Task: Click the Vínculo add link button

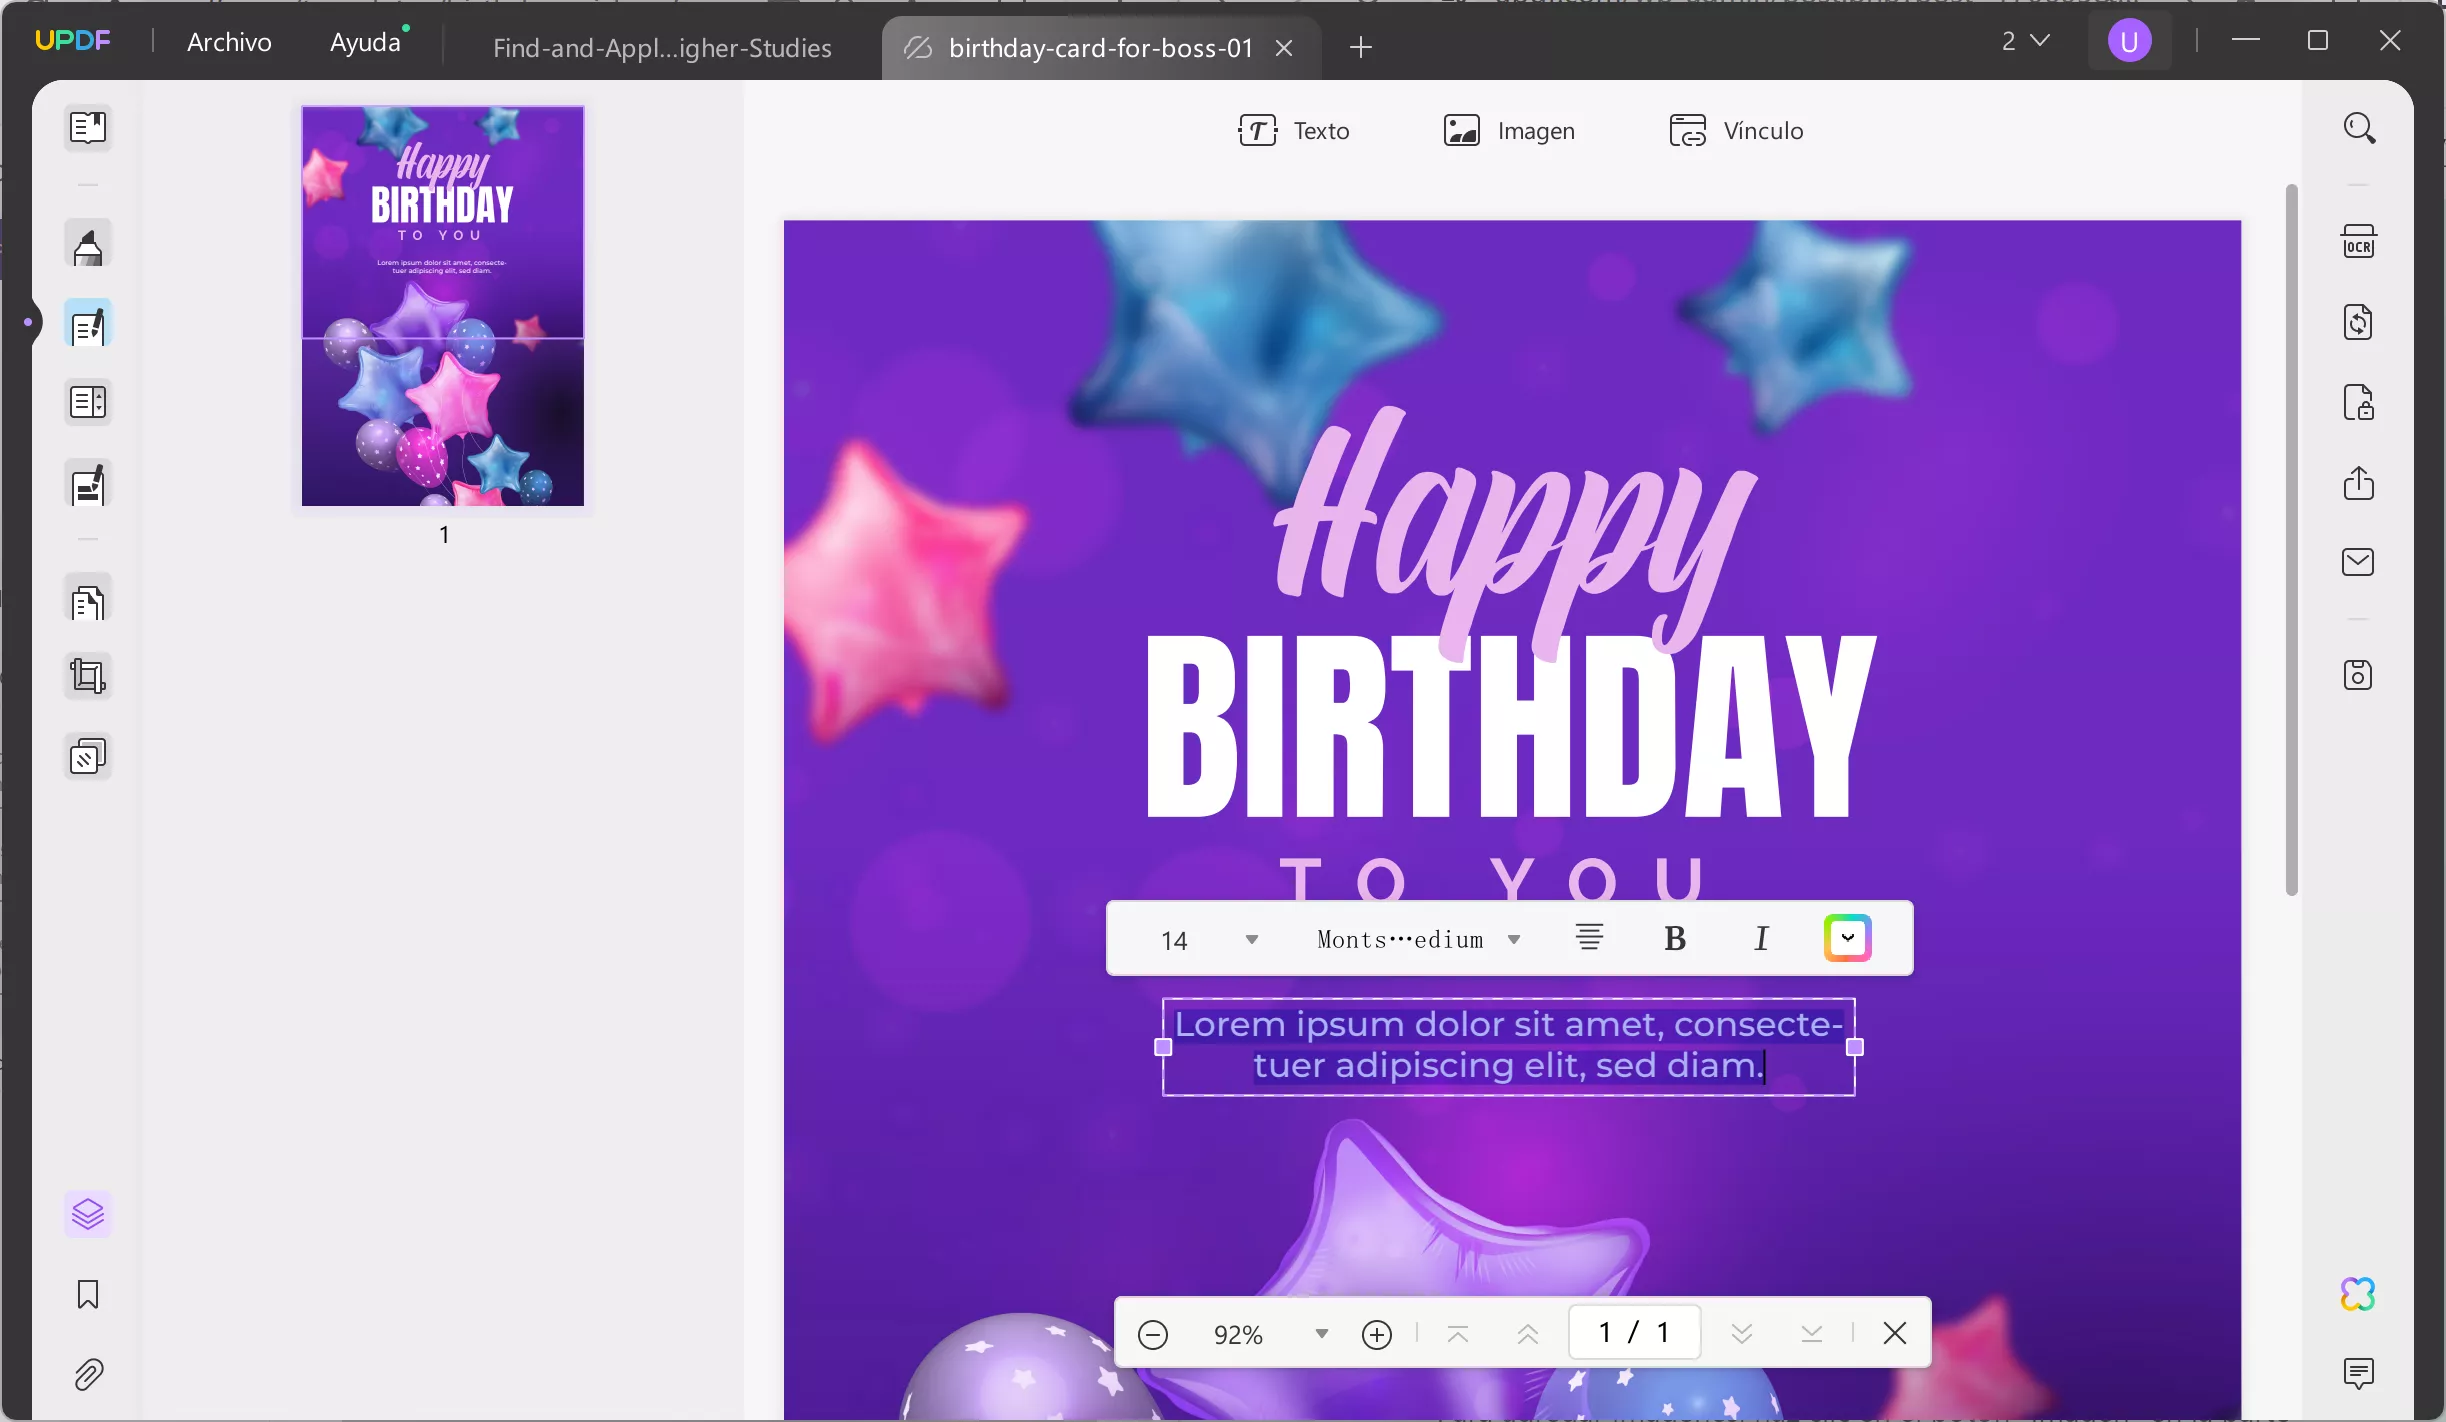Action: coord(1736,131)
